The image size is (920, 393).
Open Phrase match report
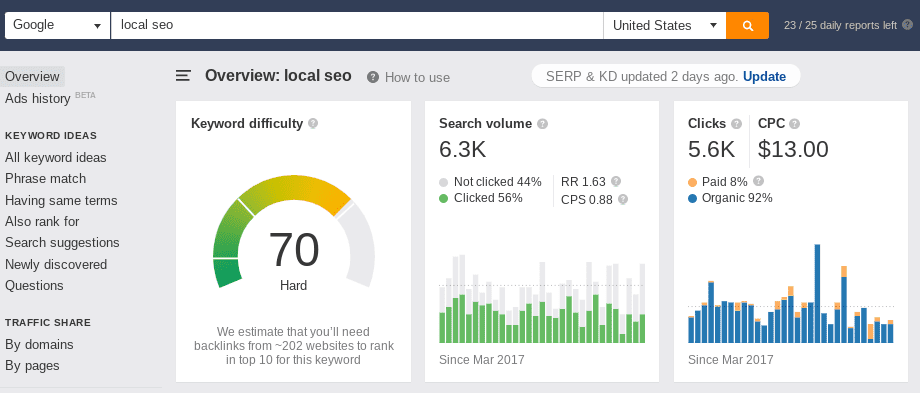tap(45, 179)
